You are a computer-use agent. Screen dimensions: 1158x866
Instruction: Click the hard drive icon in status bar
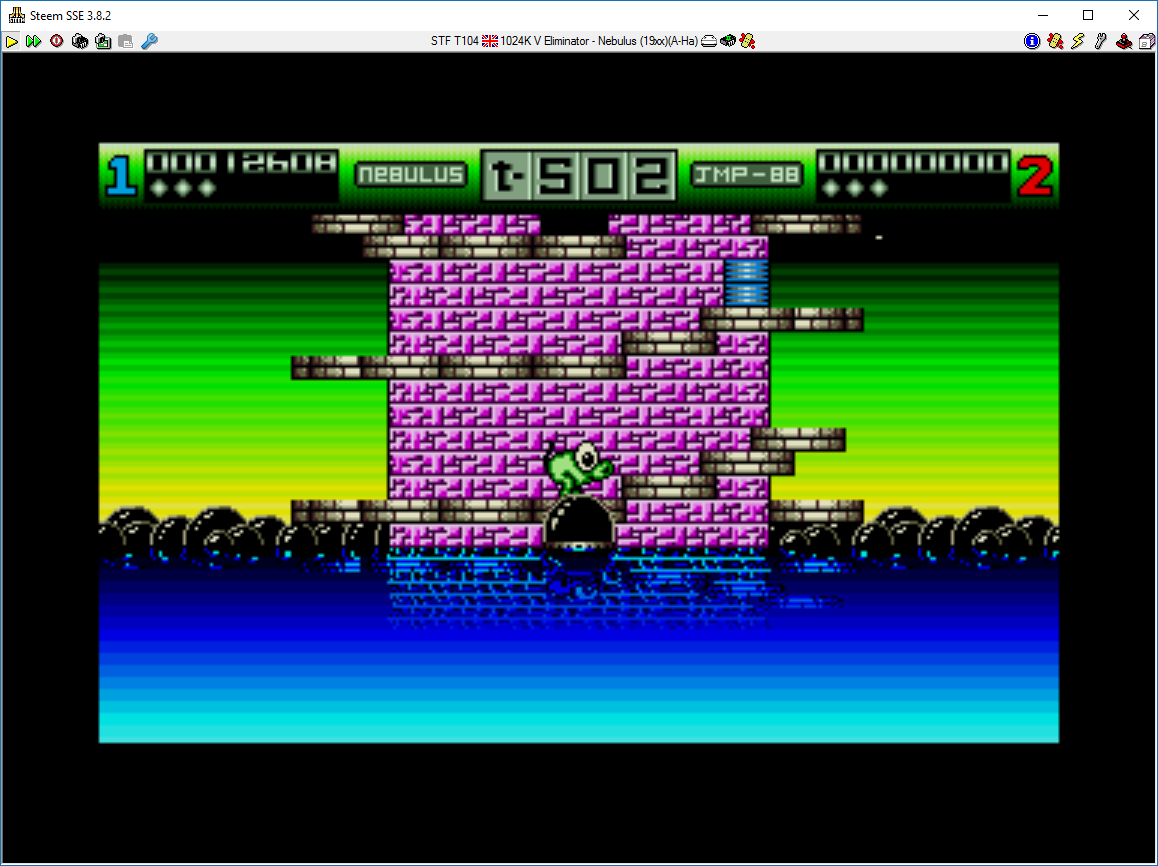(709, 41)
